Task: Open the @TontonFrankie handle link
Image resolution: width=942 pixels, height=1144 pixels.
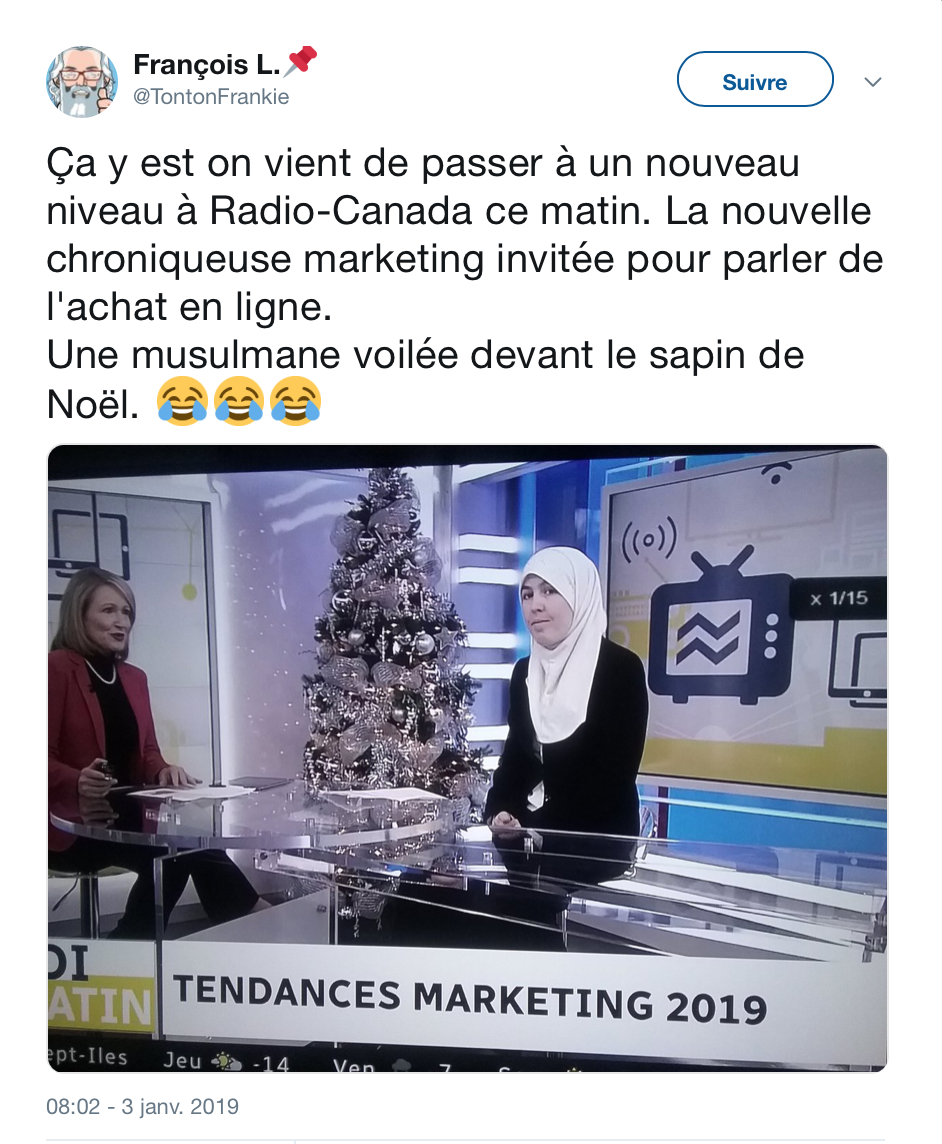Action: [211, 97]
